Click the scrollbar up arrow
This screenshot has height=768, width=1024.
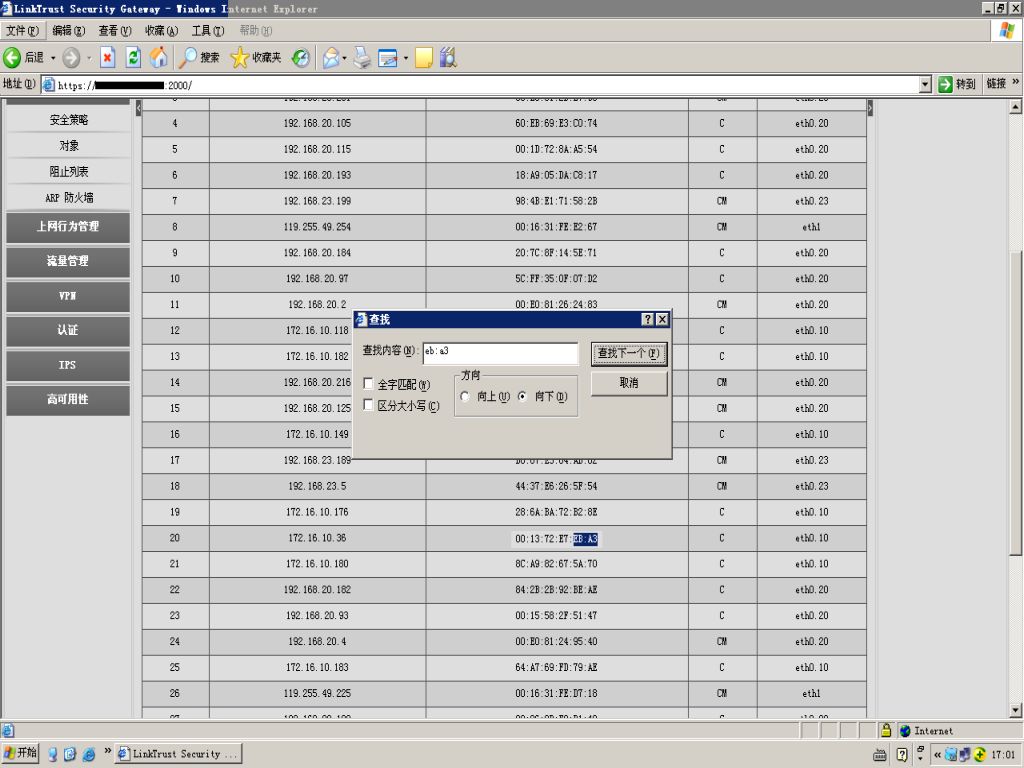pyautogui.click(x=1016, y=106)
